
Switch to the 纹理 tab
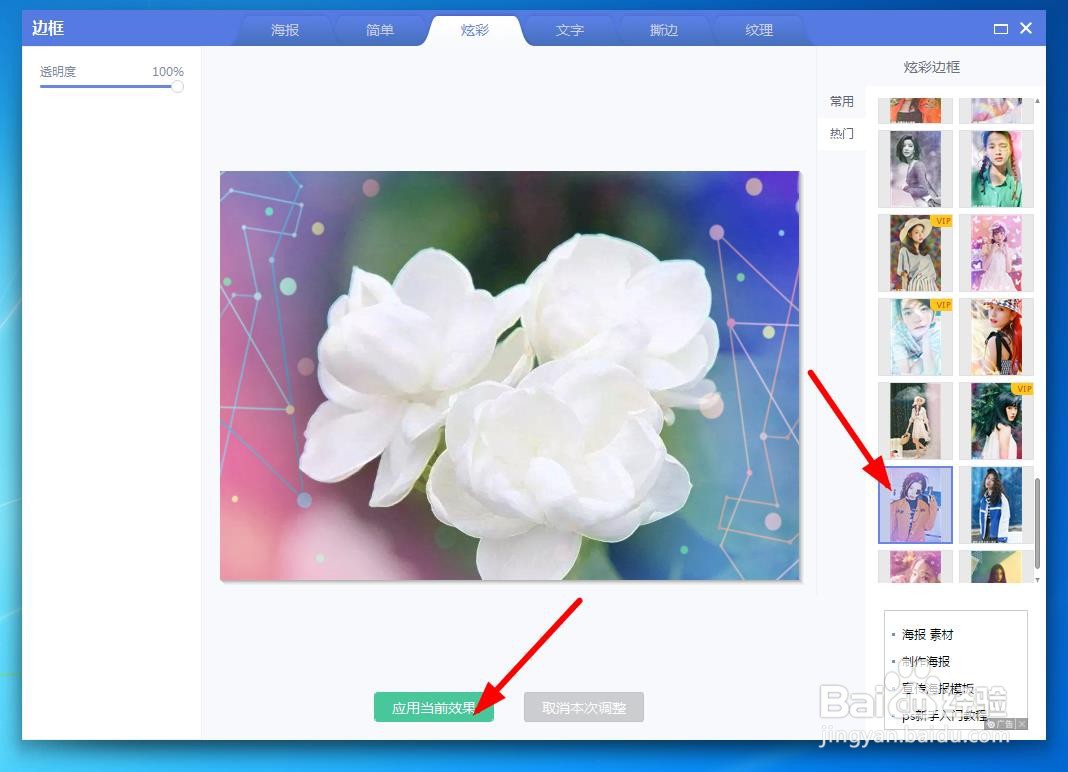pos(759,30)
